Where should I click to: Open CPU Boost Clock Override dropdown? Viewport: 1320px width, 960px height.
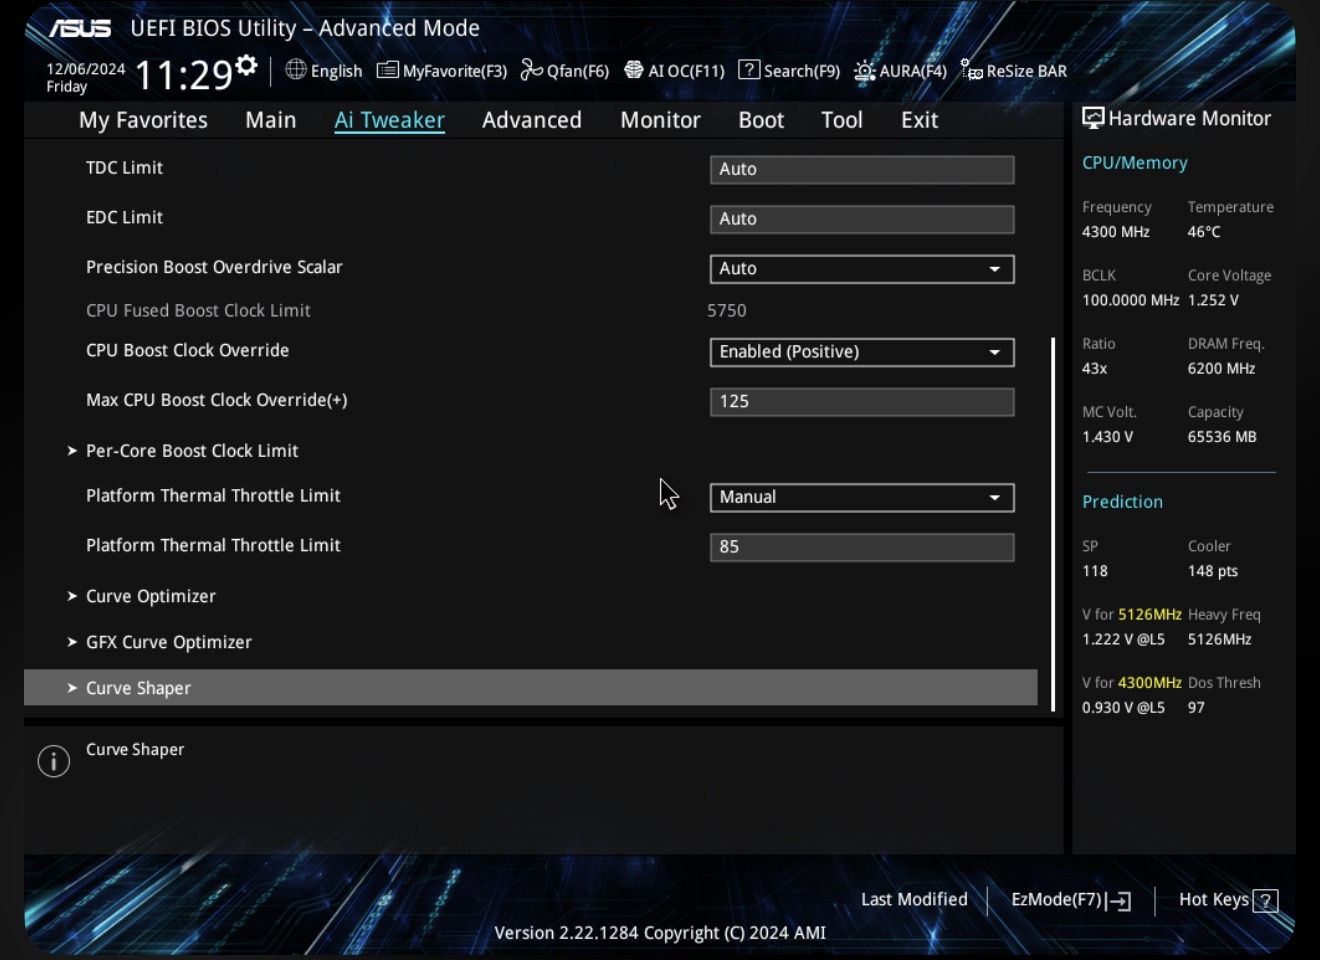coord(862,352)
